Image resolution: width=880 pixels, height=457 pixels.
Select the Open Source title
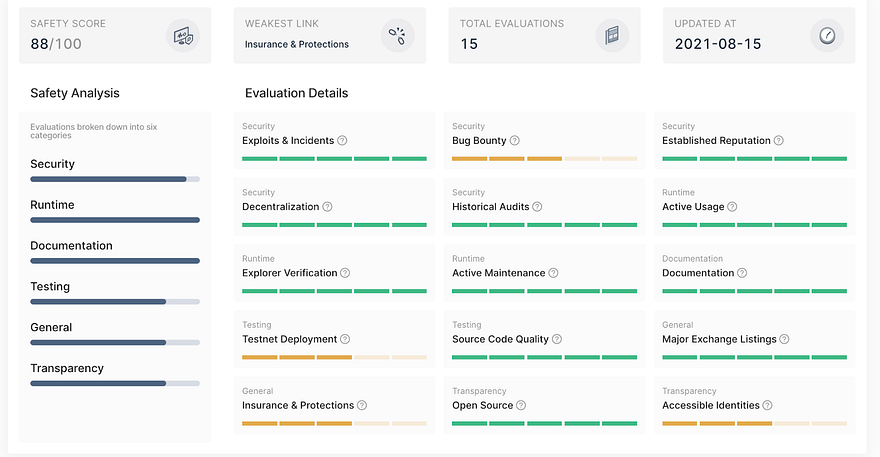pos(483,405)
